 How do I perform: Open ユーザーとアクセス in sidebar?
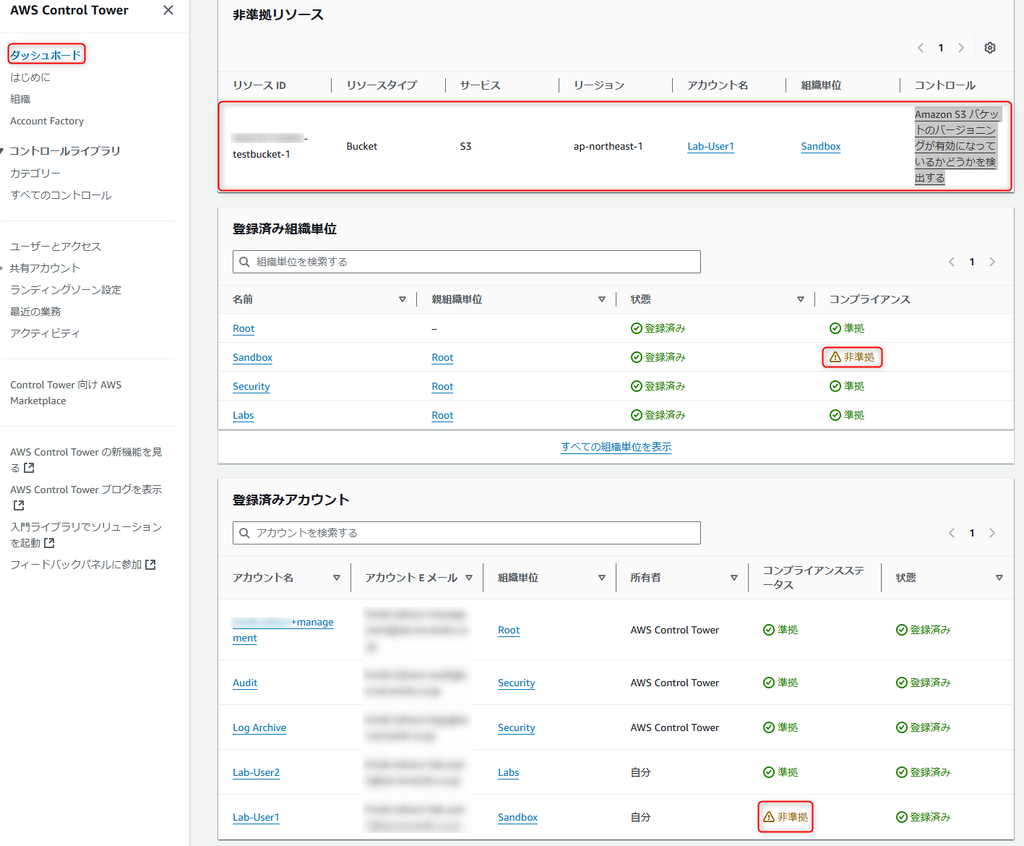tap(56, 246)
